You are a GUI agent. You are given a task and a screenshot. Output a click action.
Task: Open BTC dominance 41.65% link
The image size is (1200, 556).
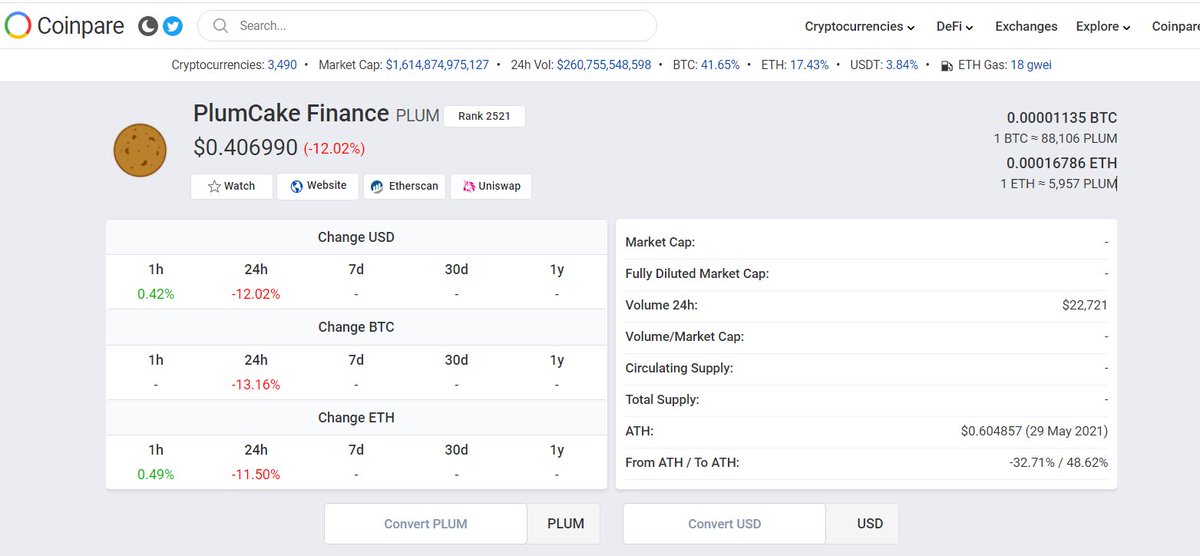(720, 65)
